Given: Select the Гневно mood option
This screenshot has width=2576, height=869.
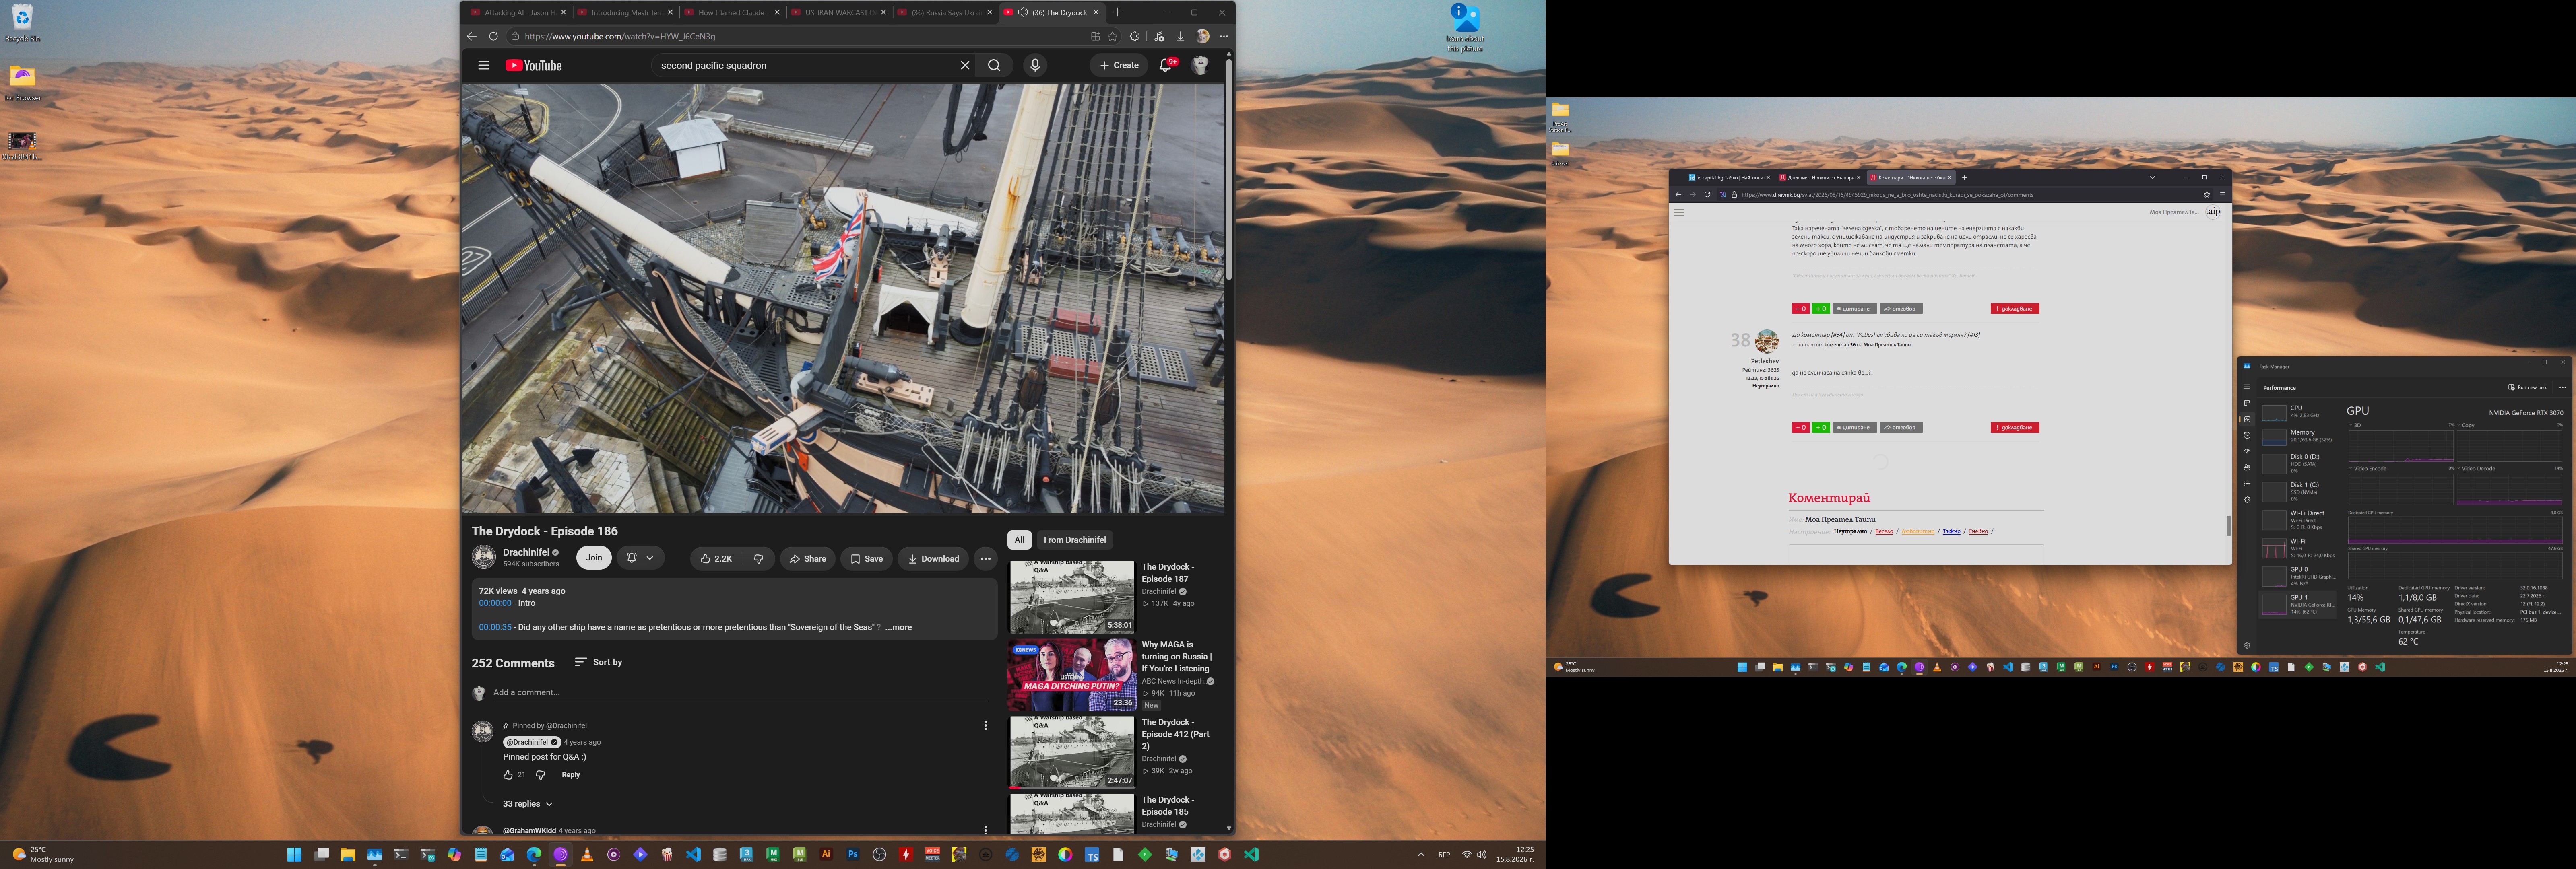Looking at the screenshot, I should tap(1978, 531).
